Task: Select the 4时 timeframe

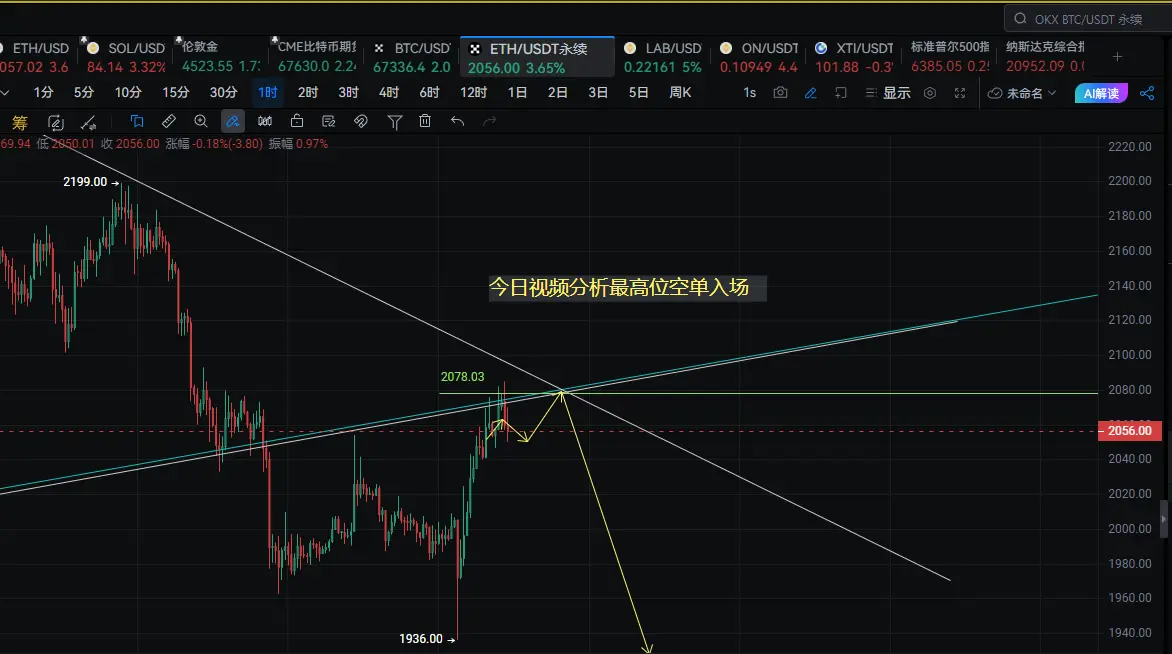Action: 389,93
